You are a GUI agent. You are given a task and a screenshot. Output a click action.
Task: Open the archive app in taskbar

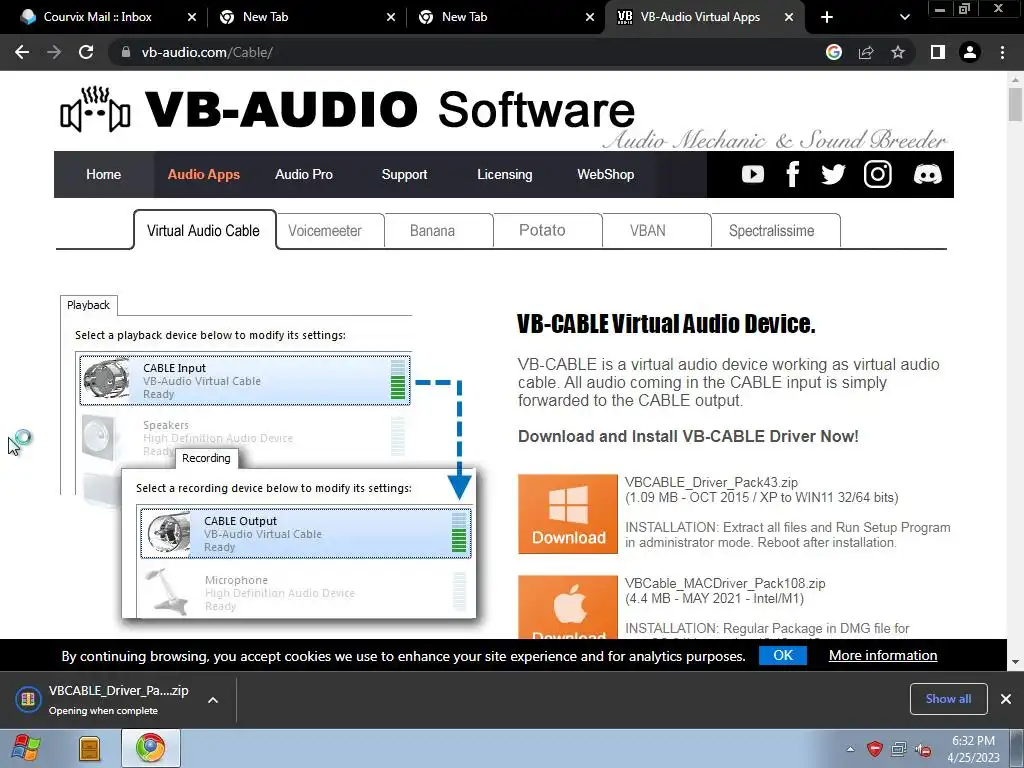pyautogui.click(x=89, y=748)
